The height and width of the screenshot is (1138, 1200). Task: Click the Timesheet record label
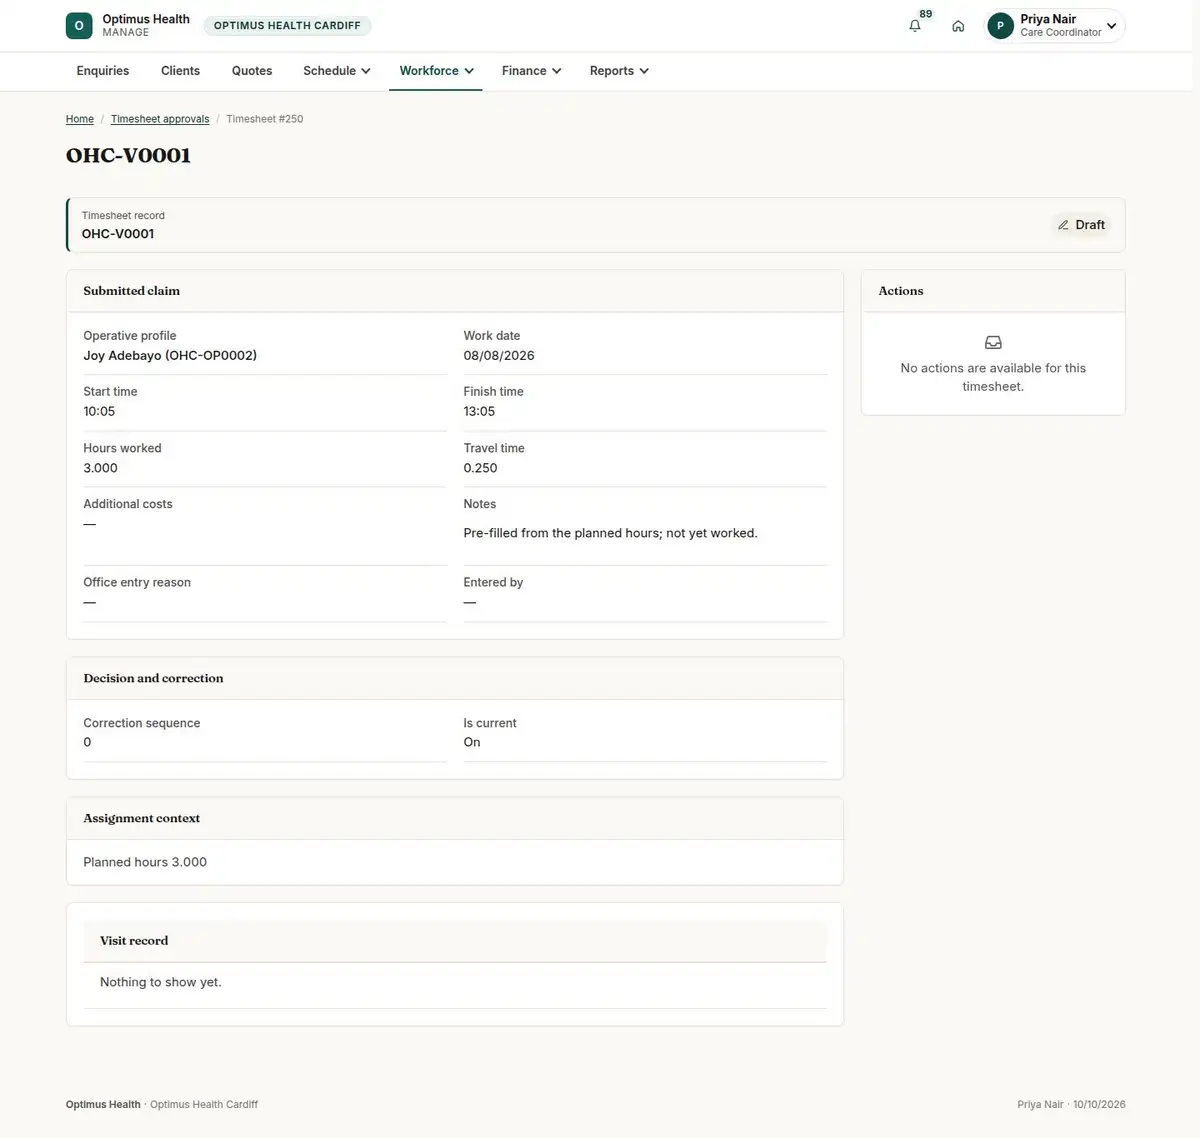[x=123, y=216]
